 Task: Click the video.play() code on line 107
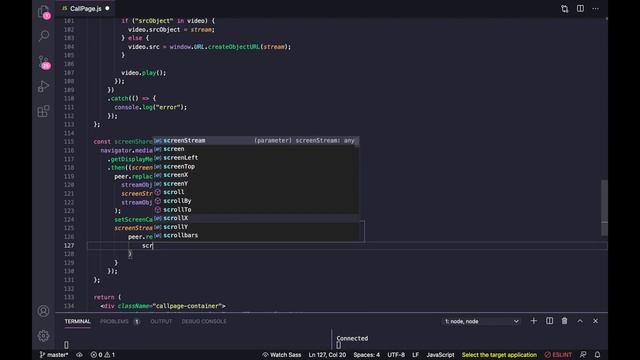pyautogui.click(x=144, y=73)
